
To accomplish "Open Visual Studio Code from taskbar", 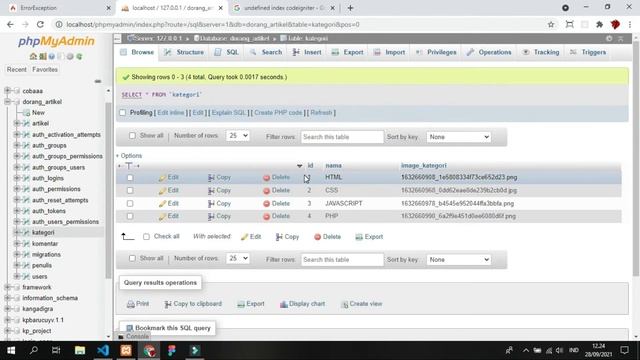I will point(103,350).
